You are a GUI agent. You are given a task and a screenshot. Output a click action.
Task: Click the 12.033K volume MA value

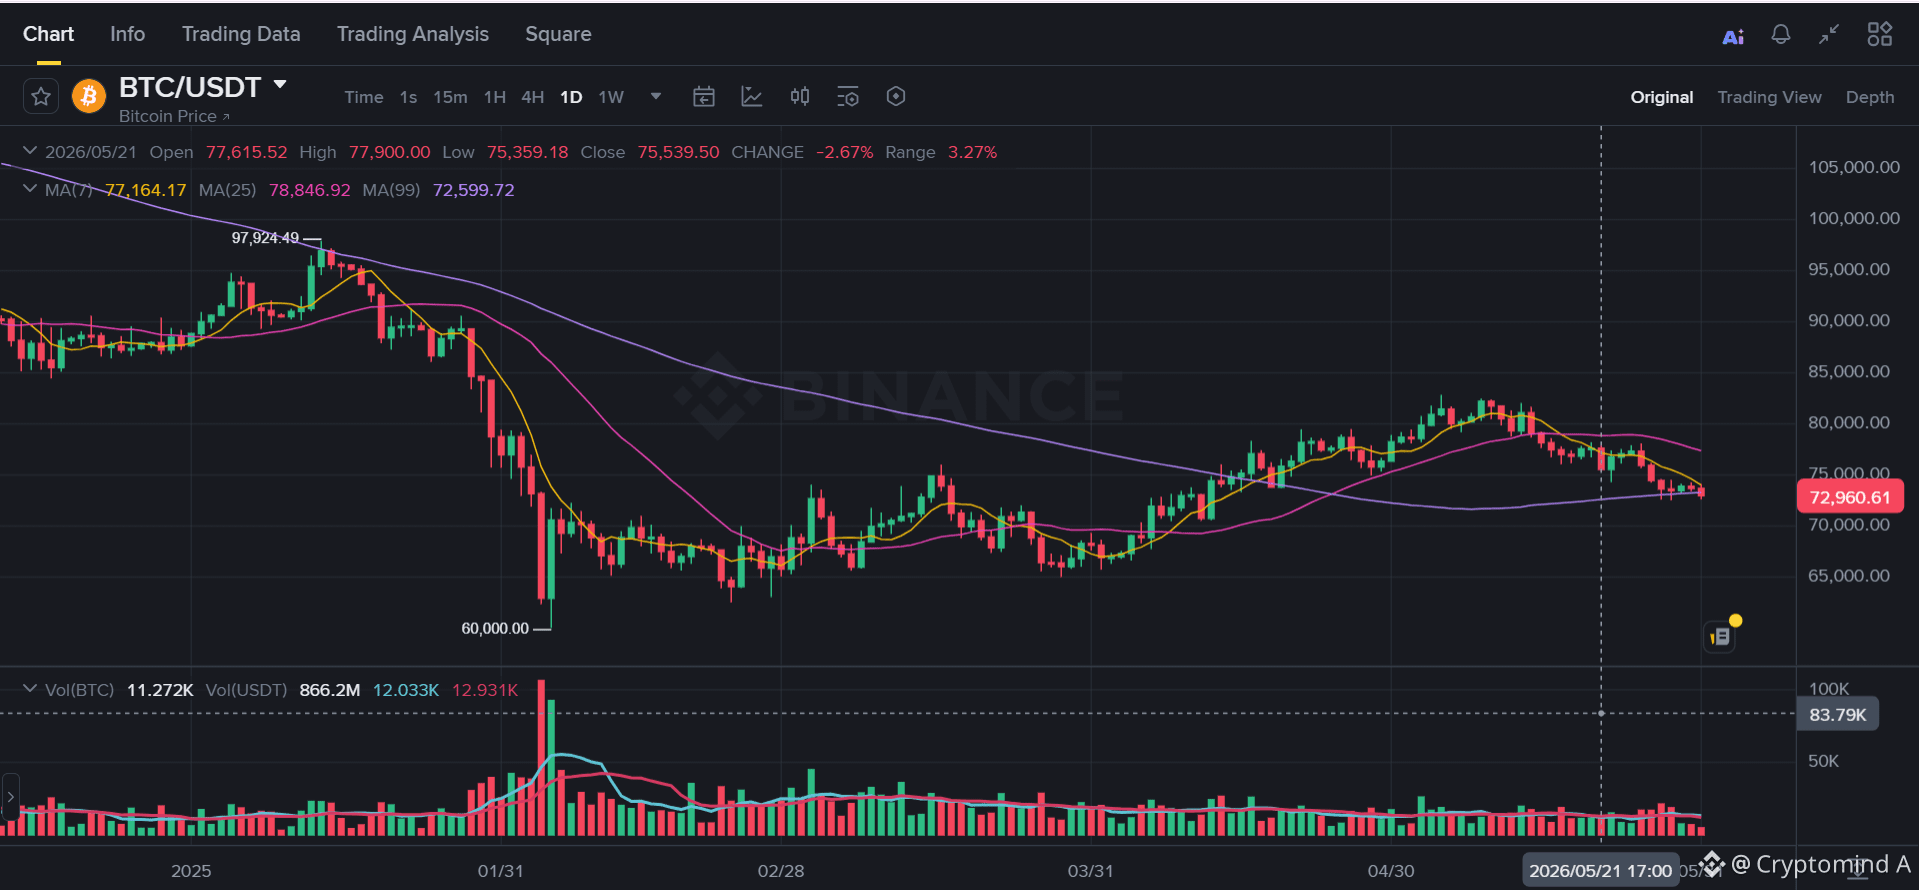coord(406,690)
